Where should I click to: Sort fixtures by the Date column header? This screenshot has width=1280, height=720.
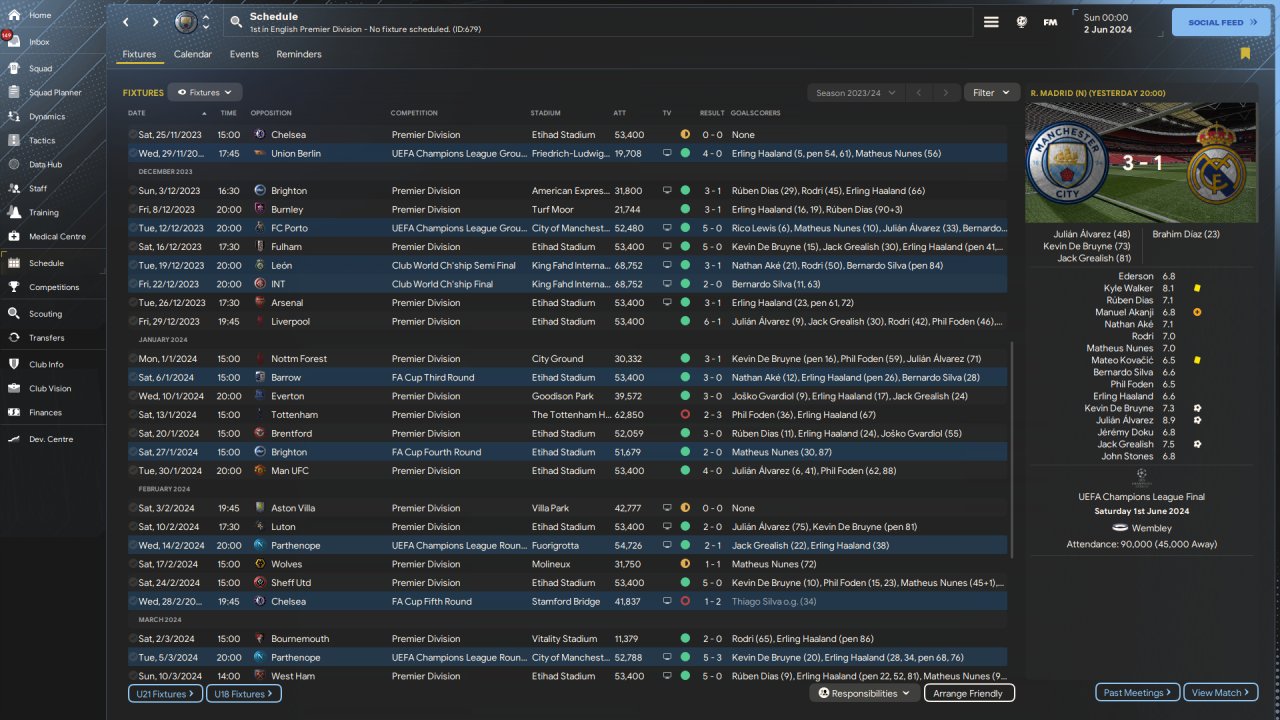tap(137, 113)
